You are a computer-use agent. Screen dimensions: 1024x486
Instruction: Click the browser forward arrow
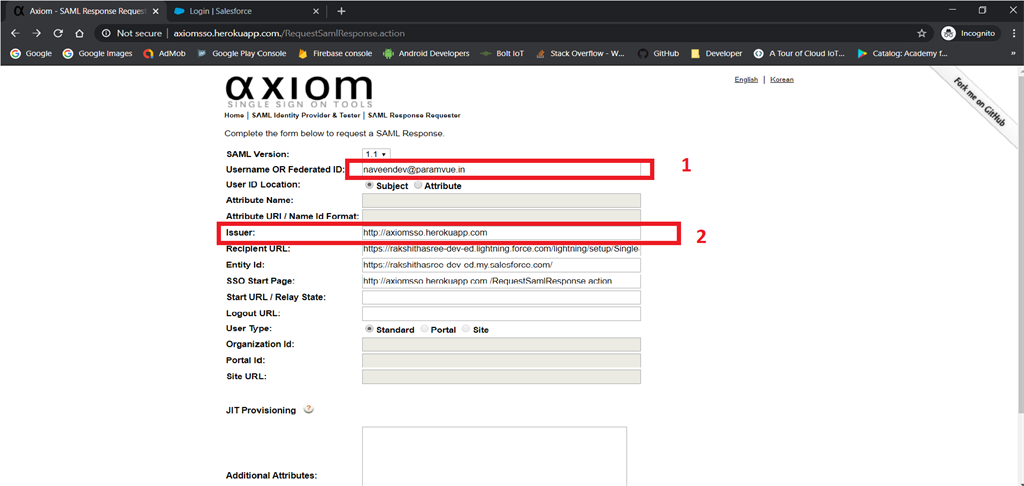37,33
